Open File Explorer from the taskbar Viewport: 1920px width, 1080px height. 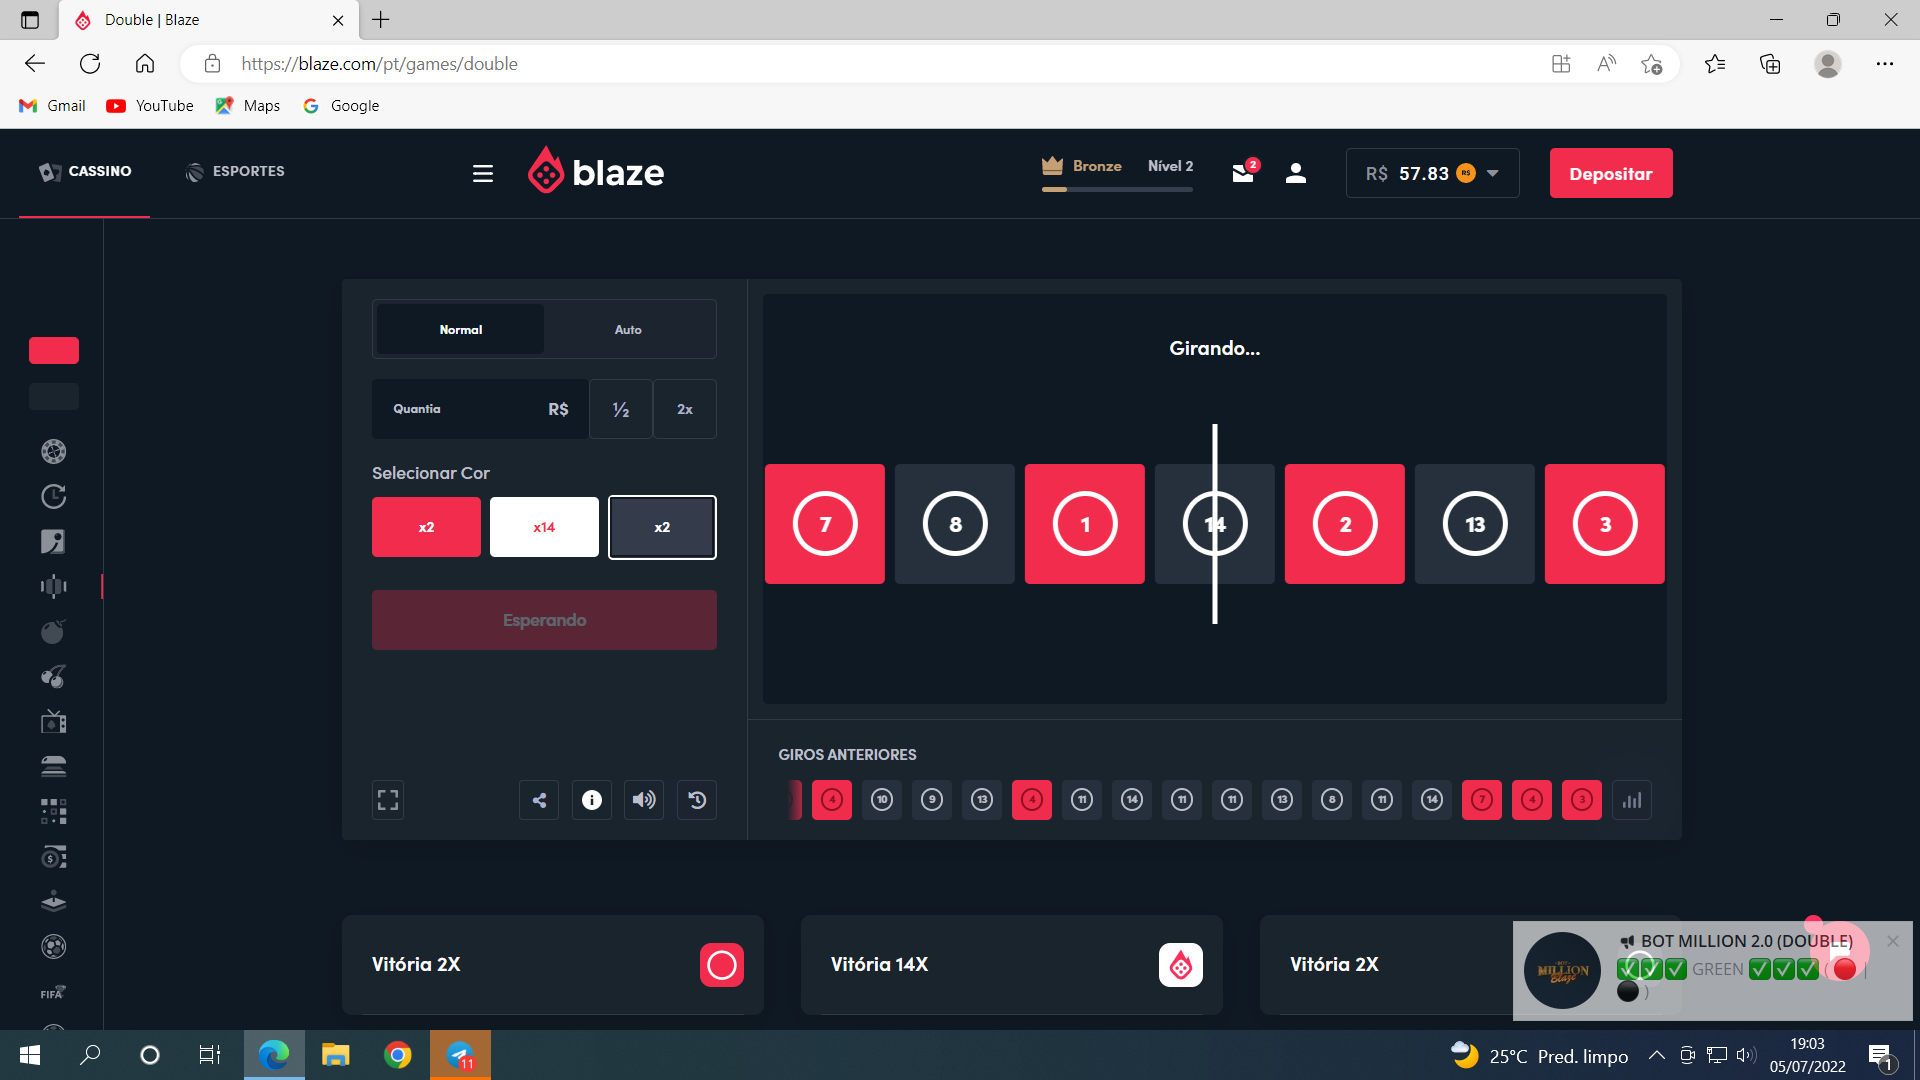(336, 1055)
